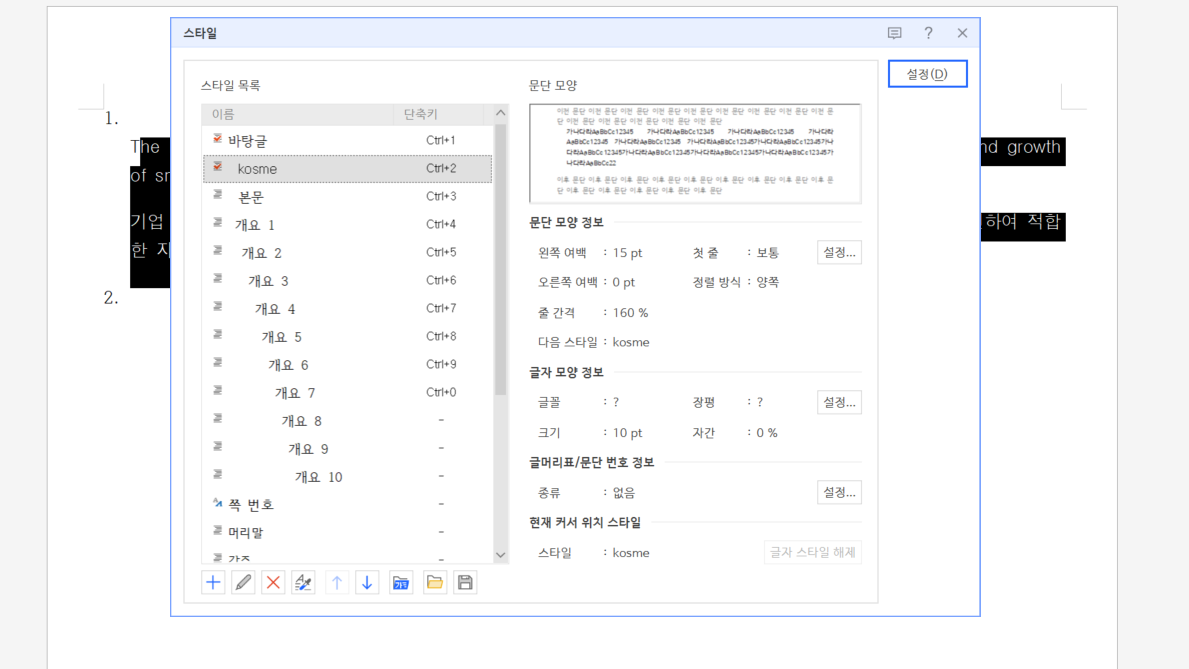Choose the 쪽 번호 style entry
The image size is (1189, 669).
251,505
